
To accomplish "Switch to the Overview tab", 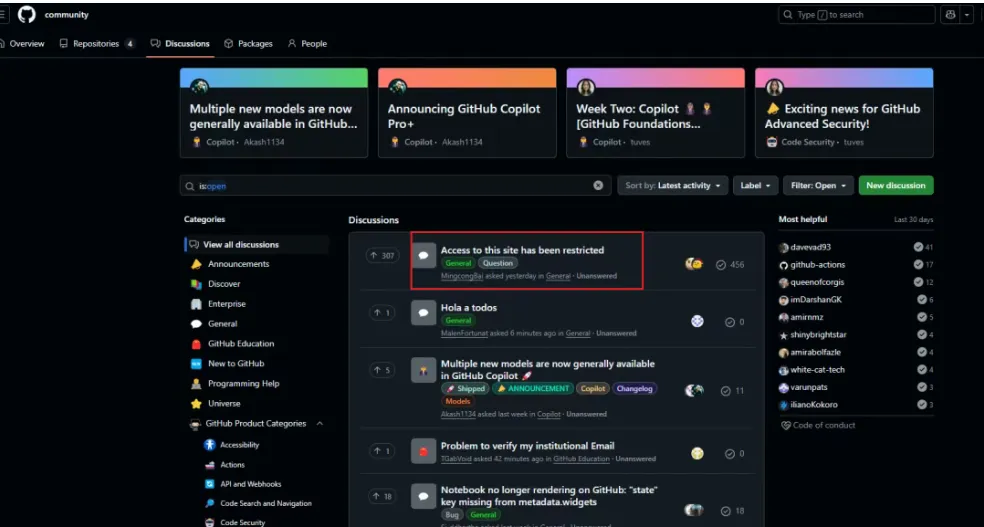I will click(22, 44).
